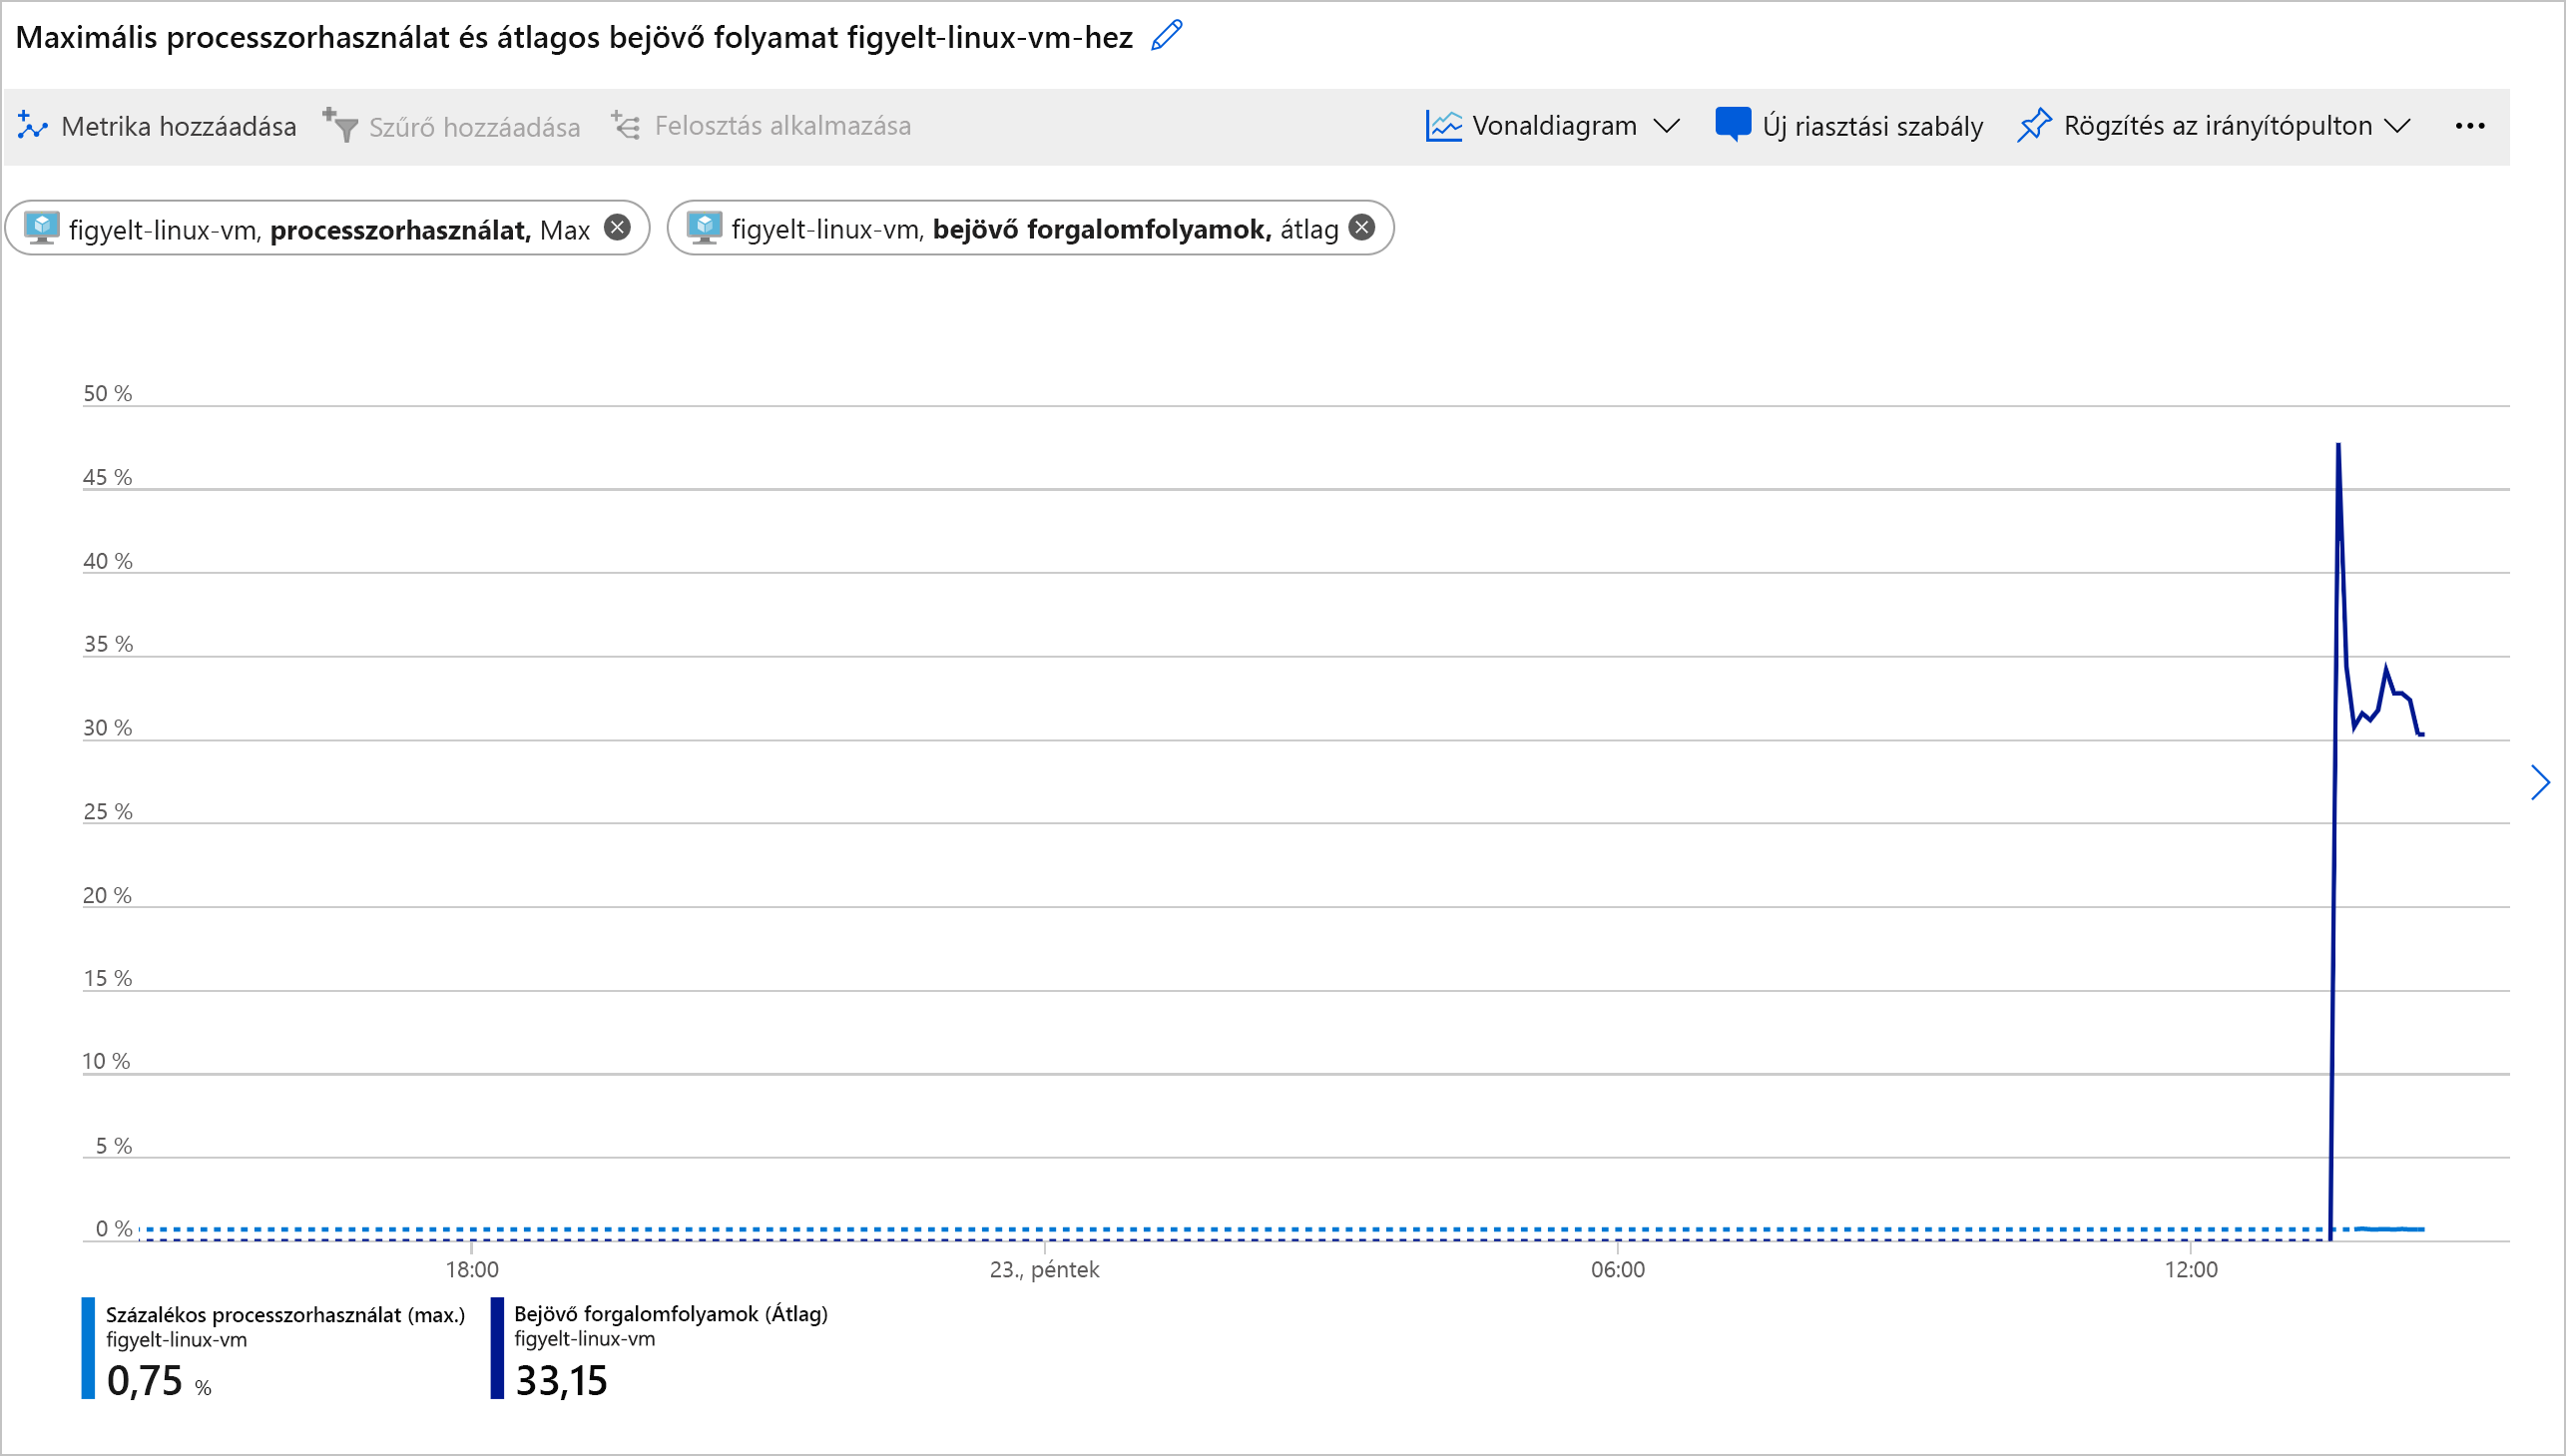Click the 12:00 time axis label
The height and width of the screenshot is (1456, 2566).
[x=2191, y=1270]
